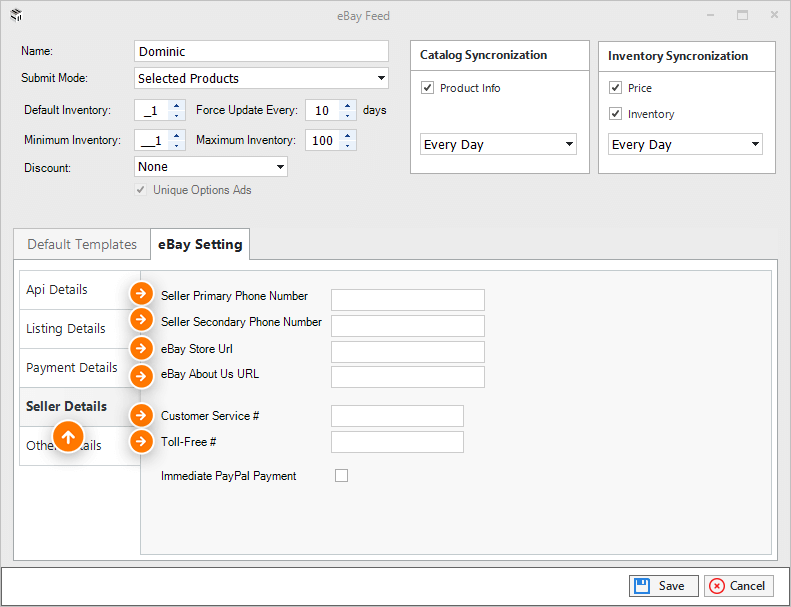Screen dimensions: 791x607
Task: Increase Force Update Every days
Action: point(348,105)
